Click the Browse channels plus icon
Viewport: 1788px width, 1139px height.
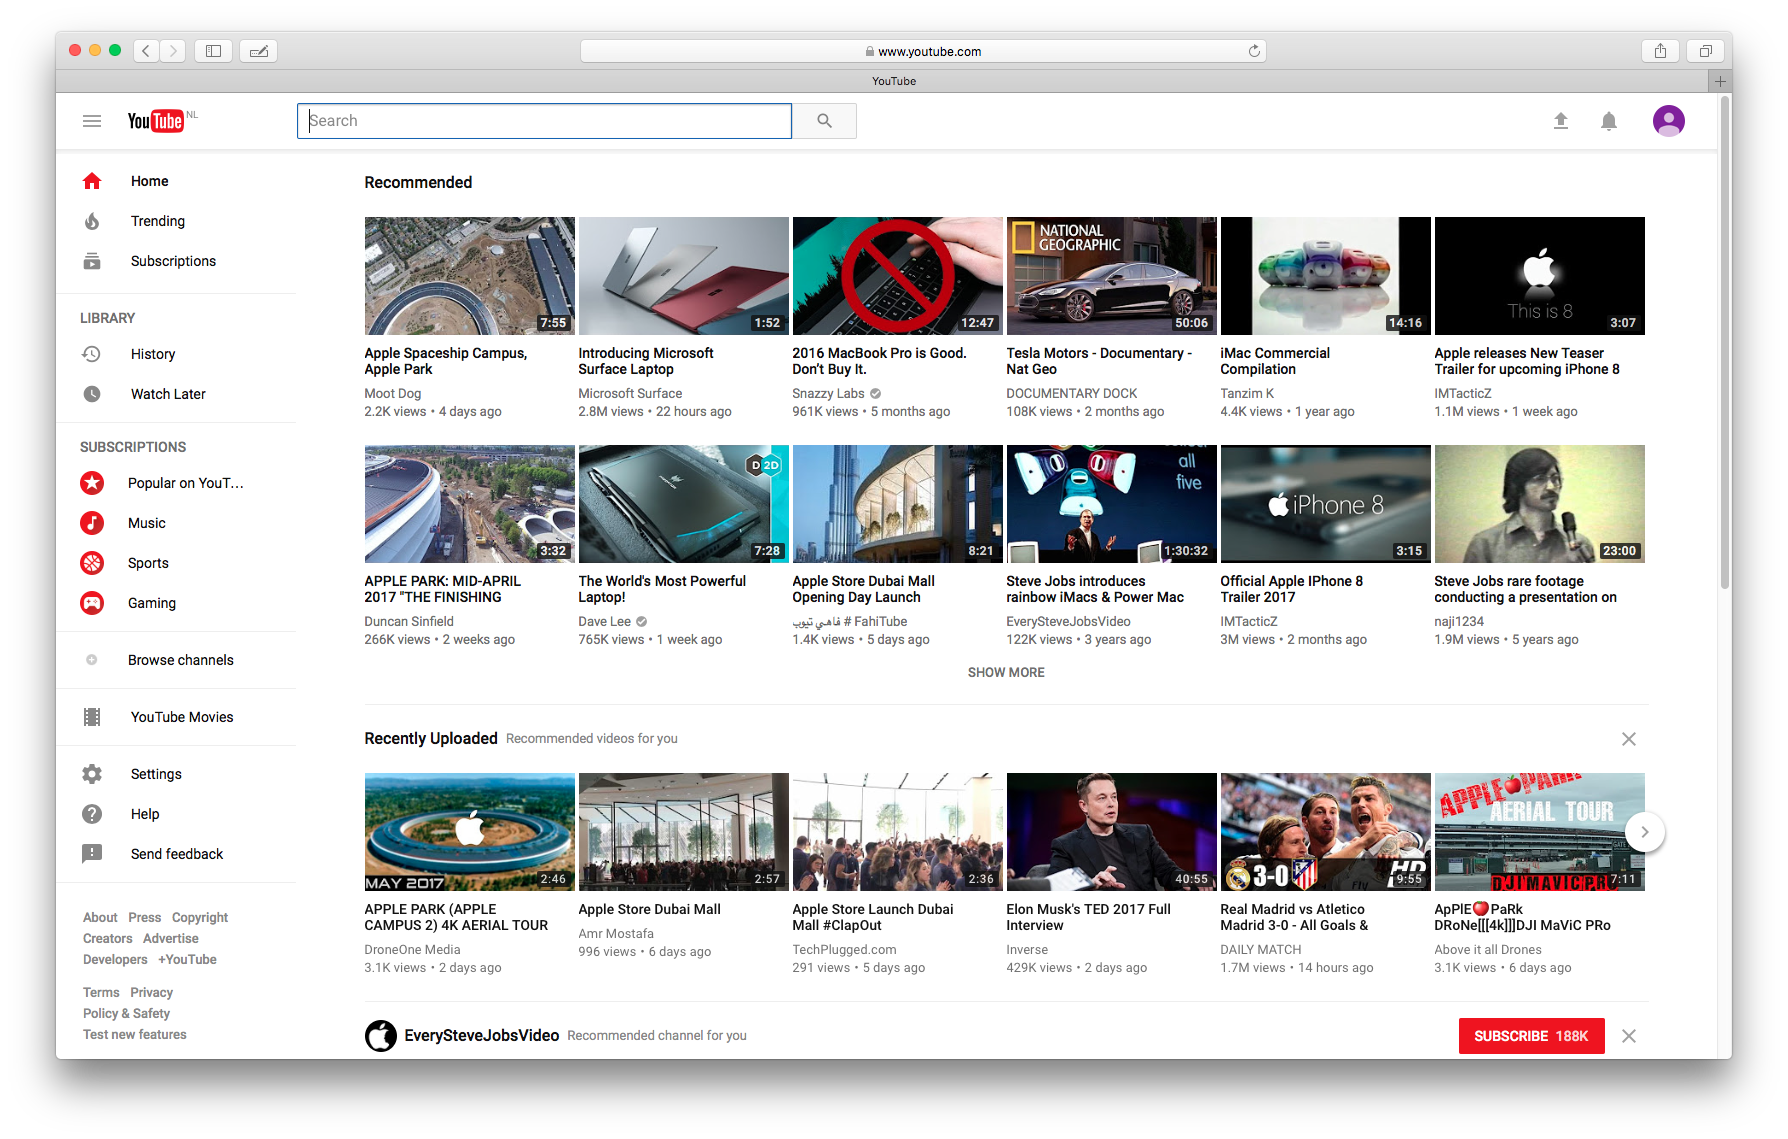[x=92, y=660]
